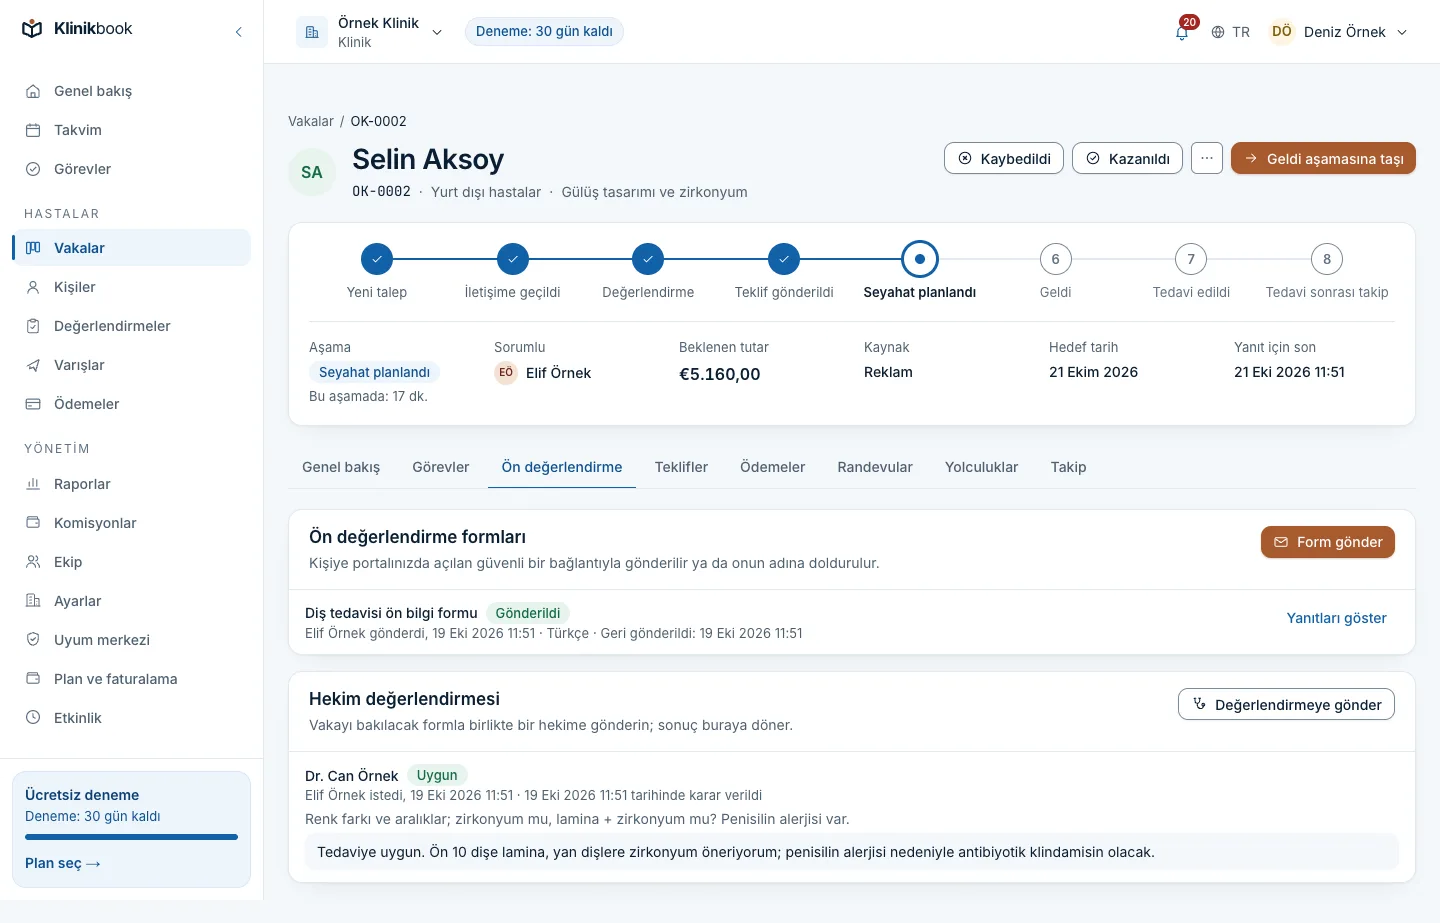Click the Komisyonlar wallet icon
This screenshot has height=923, width=1440.
pyautogui.click(x=33, y=523)
